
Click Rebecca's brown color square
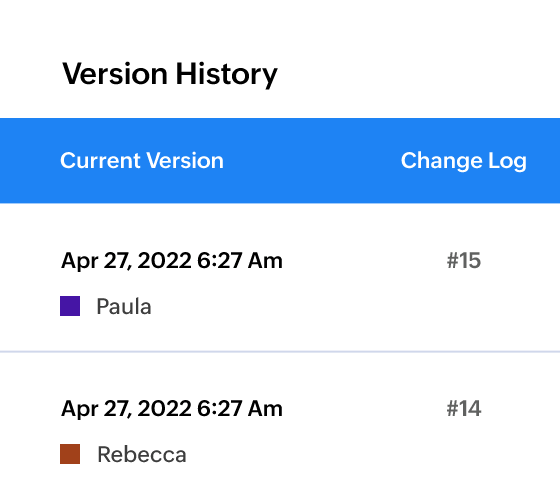click(70, 454)
